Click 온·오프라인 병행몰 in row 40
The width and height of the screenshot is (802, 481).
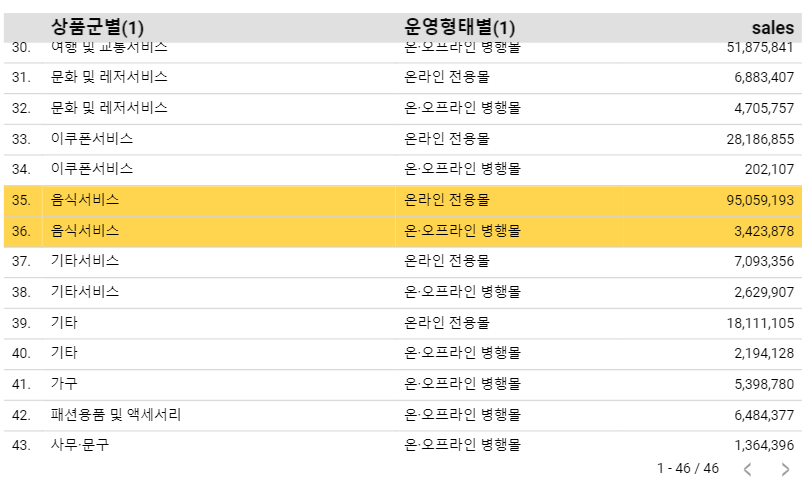pos(462,353)
